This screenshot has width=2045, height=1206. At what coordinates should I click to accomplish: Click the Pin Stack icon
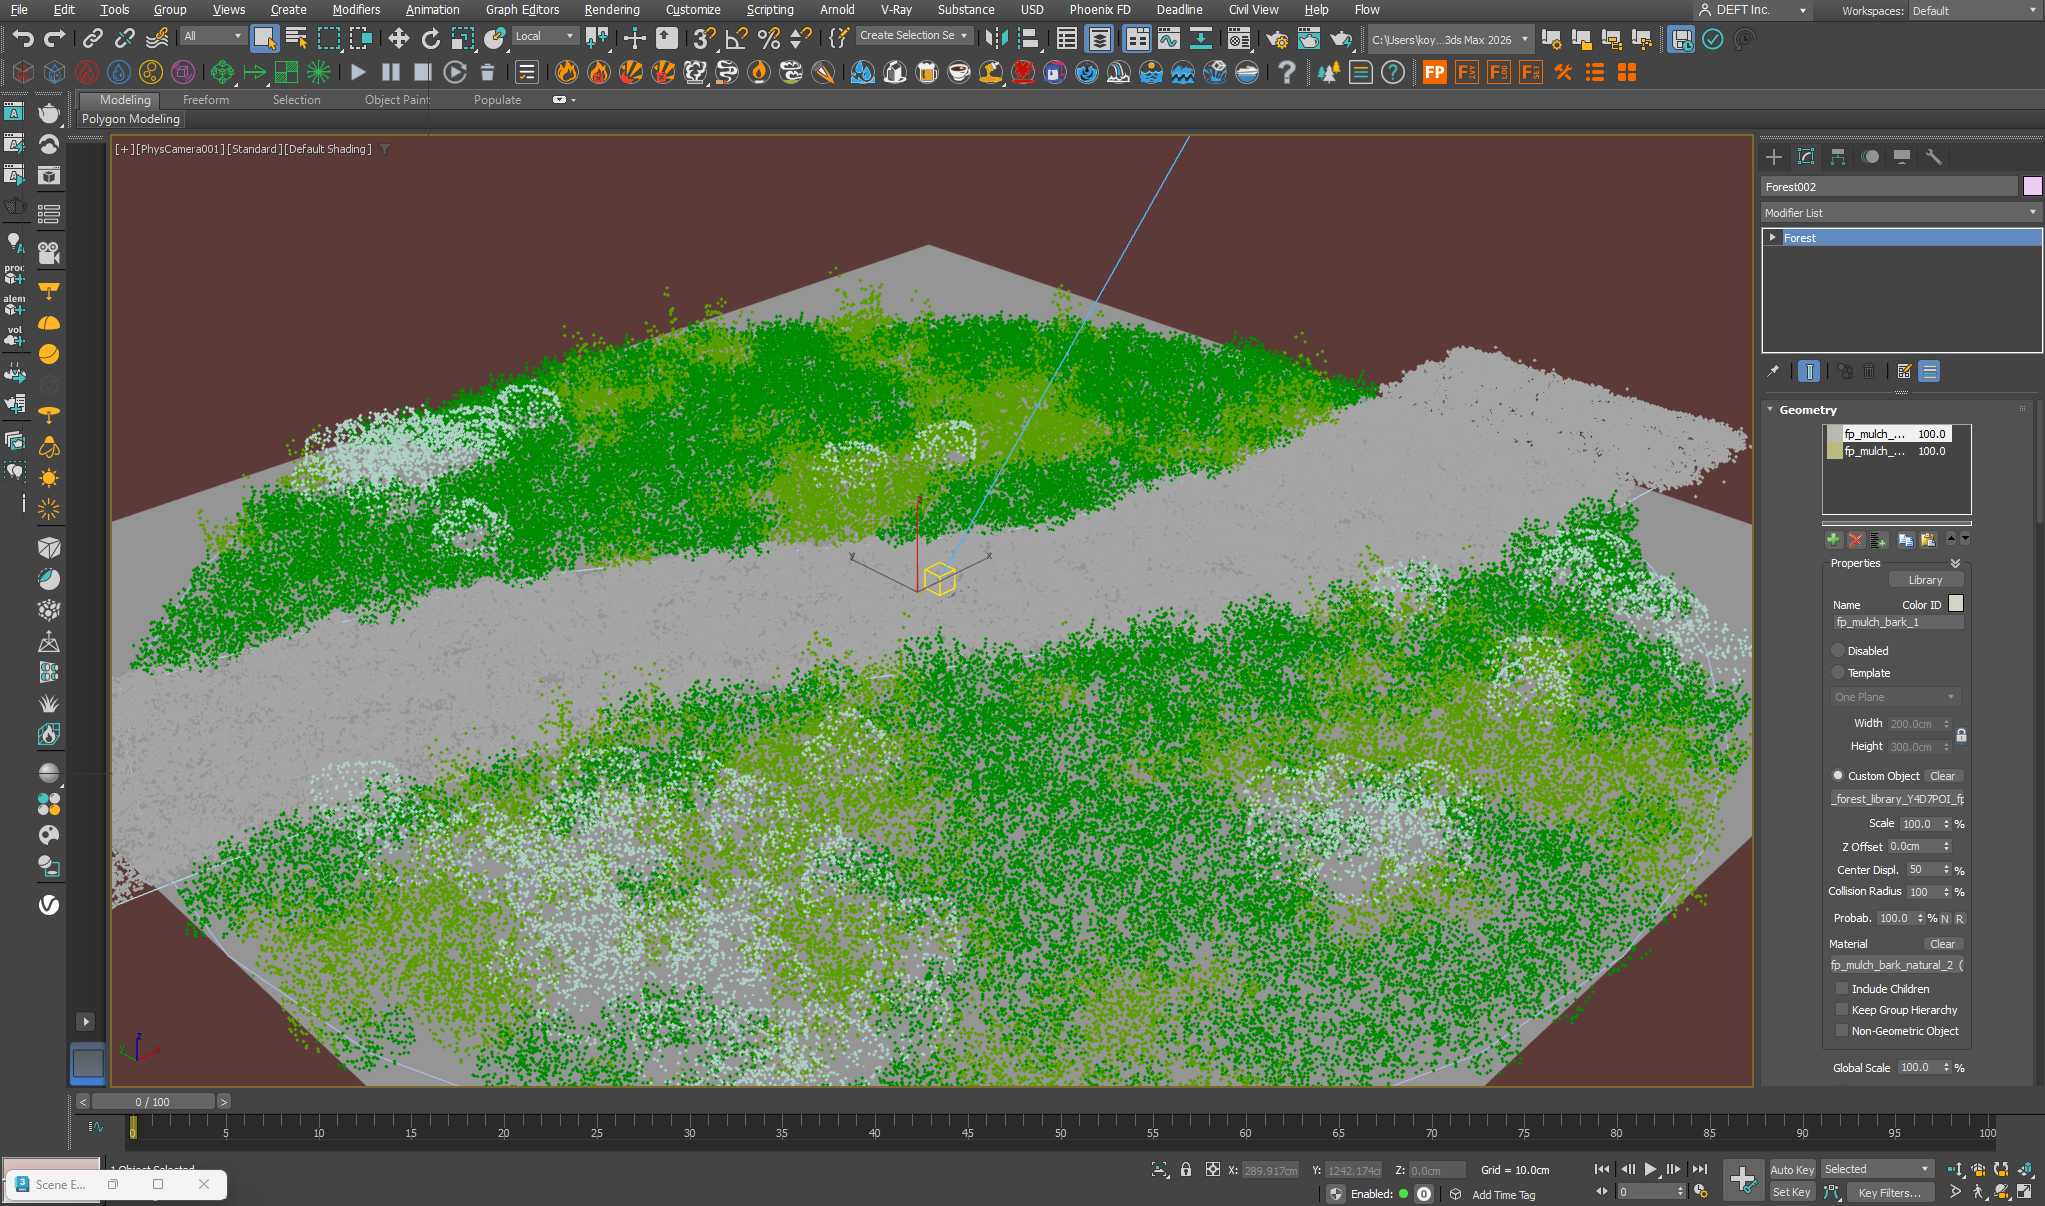(x=1774, y=371)
